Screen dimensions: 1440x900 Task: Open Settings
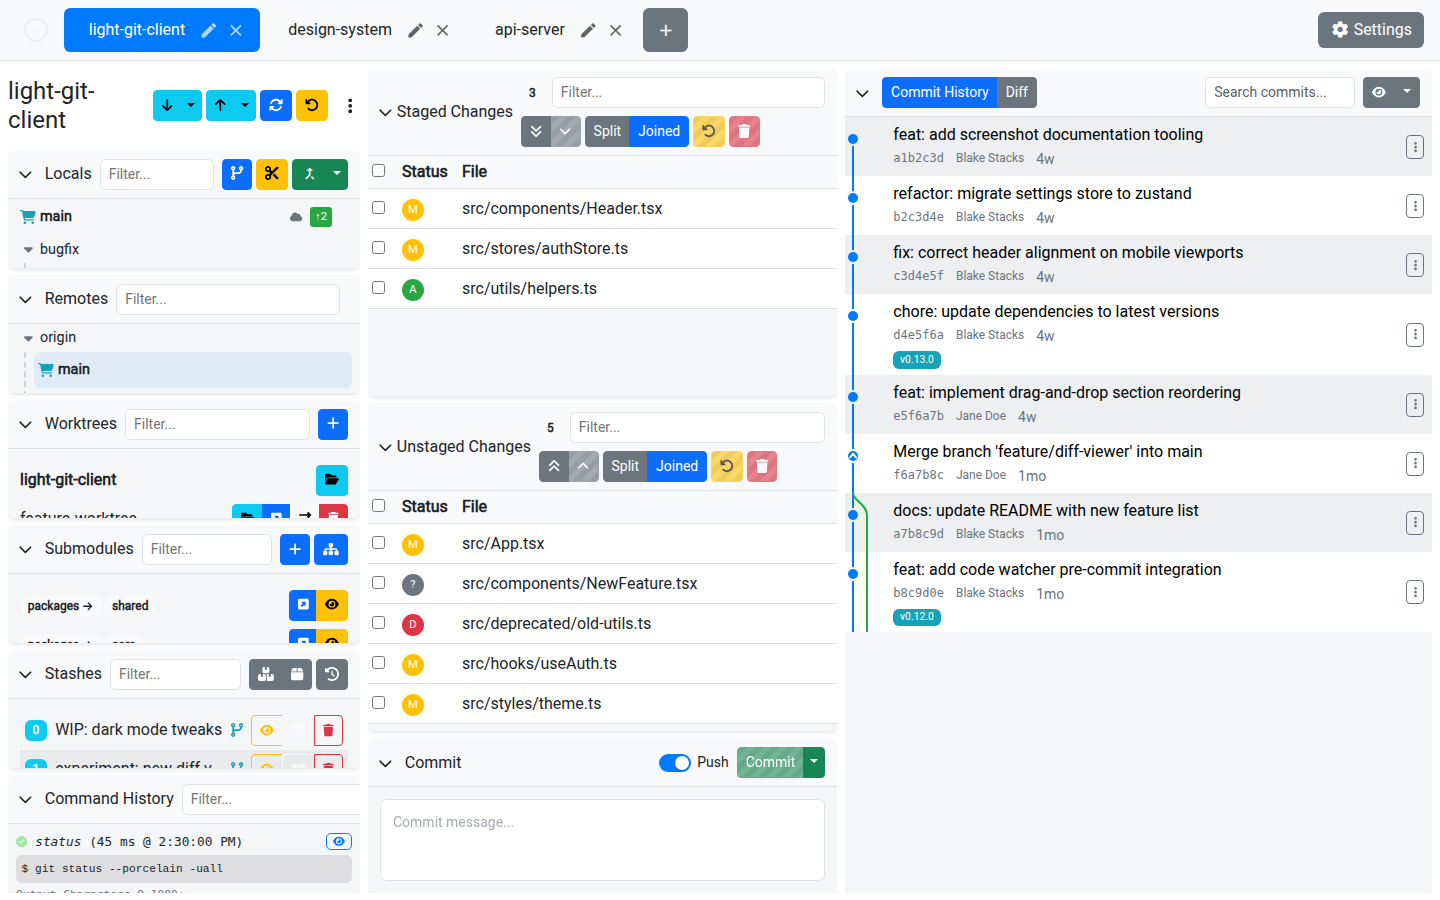(1370, 30)
